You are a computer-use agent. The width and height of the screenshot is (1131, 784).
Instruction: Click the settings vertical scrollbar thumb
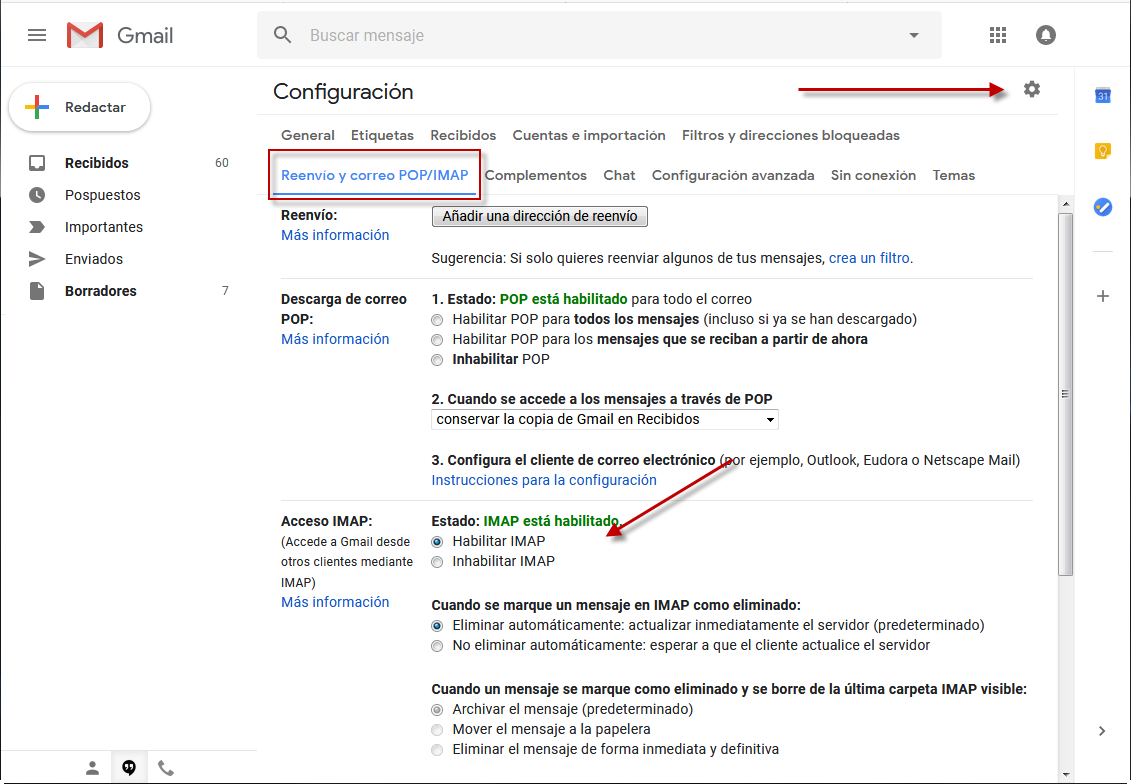(x=1065, y=394)
